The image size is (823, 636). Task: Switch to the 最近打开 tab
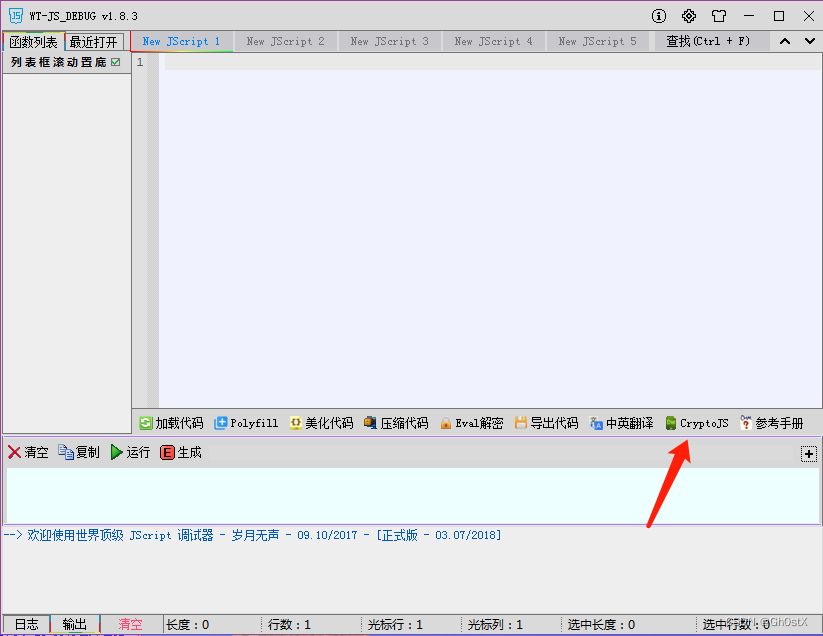click(94, 42)
